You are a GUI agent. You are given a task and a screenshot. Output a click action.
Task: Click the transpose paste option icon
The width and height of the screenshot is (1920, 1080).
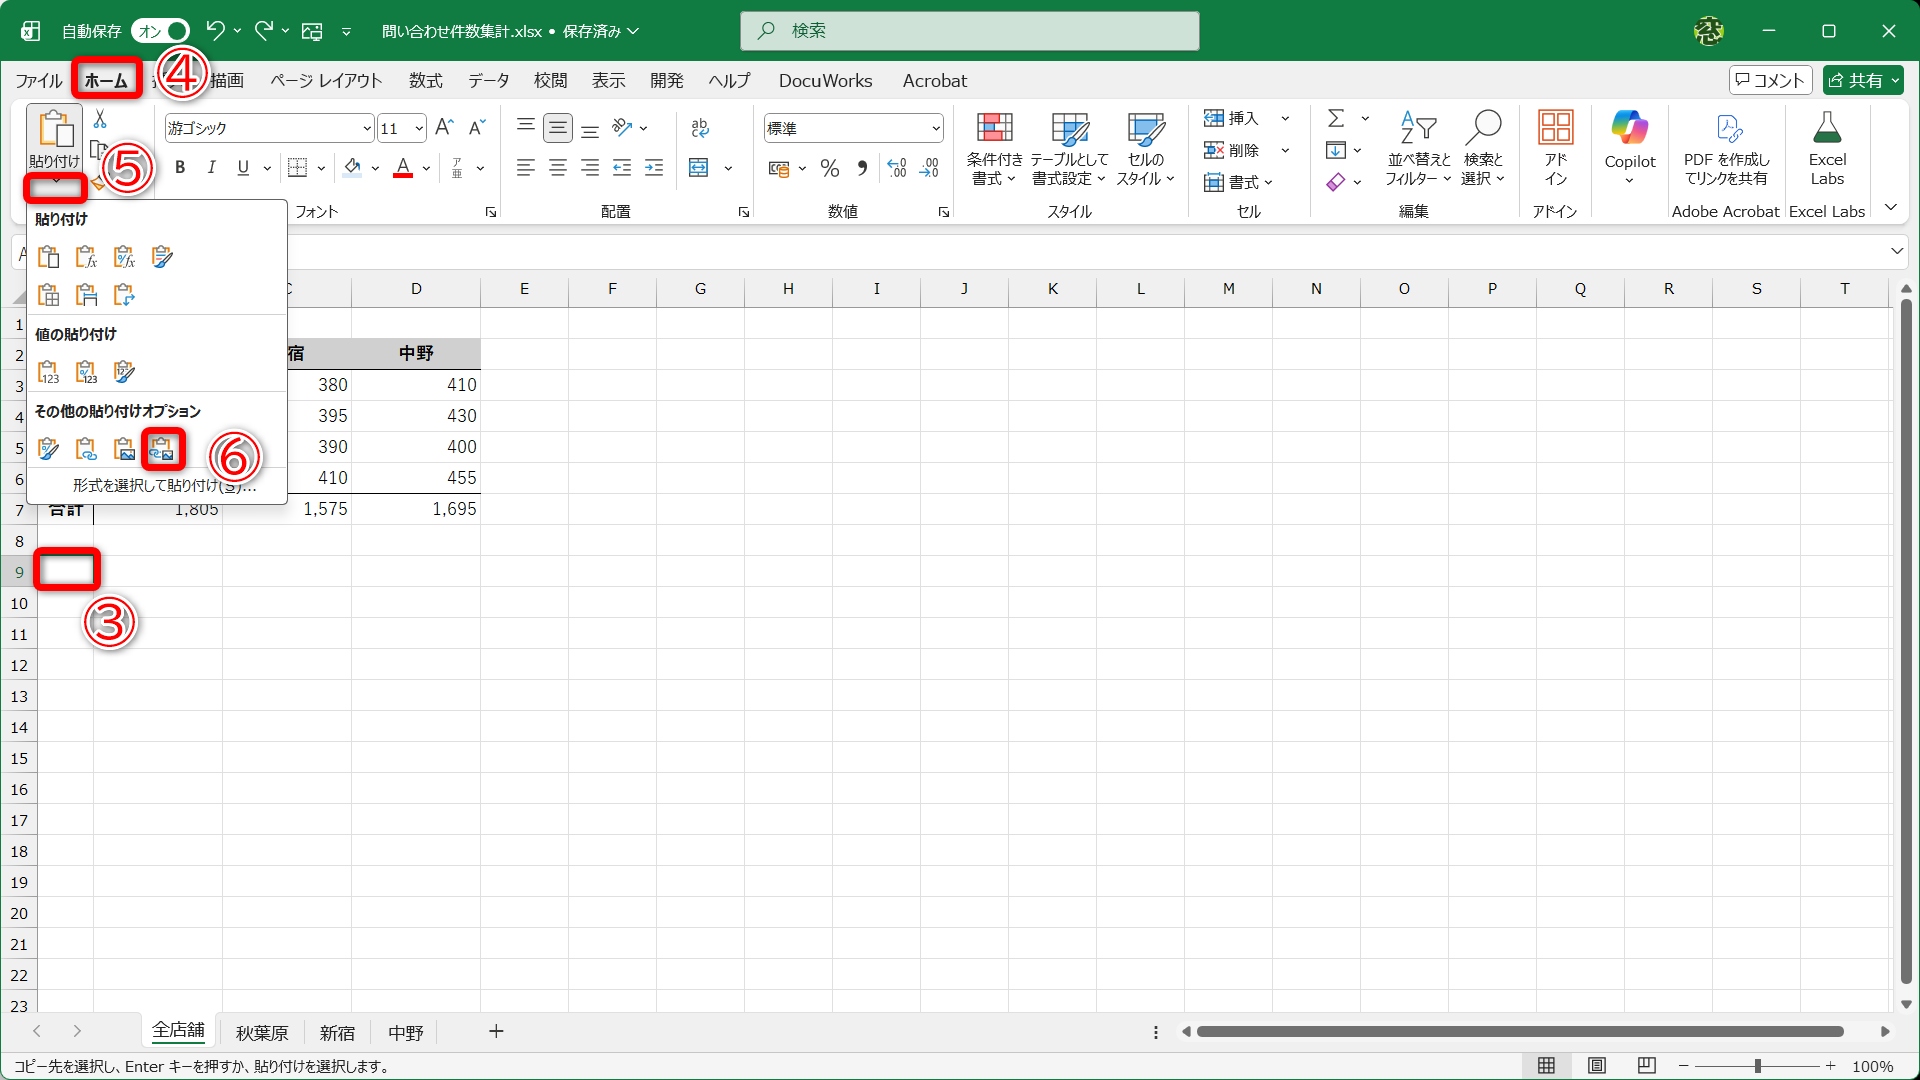click(124, 295)
